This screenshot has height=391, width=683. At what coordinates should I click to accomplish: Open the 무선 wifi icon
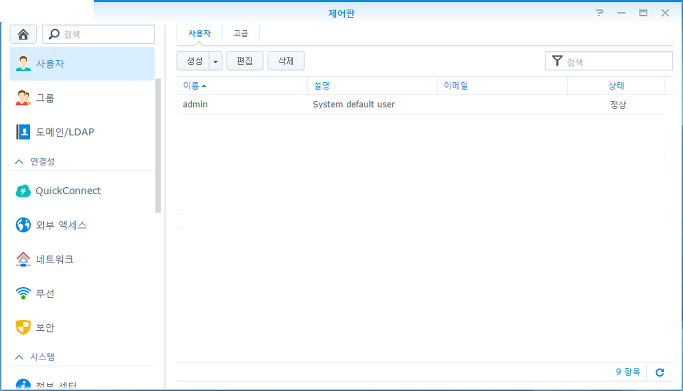(23, 293)
